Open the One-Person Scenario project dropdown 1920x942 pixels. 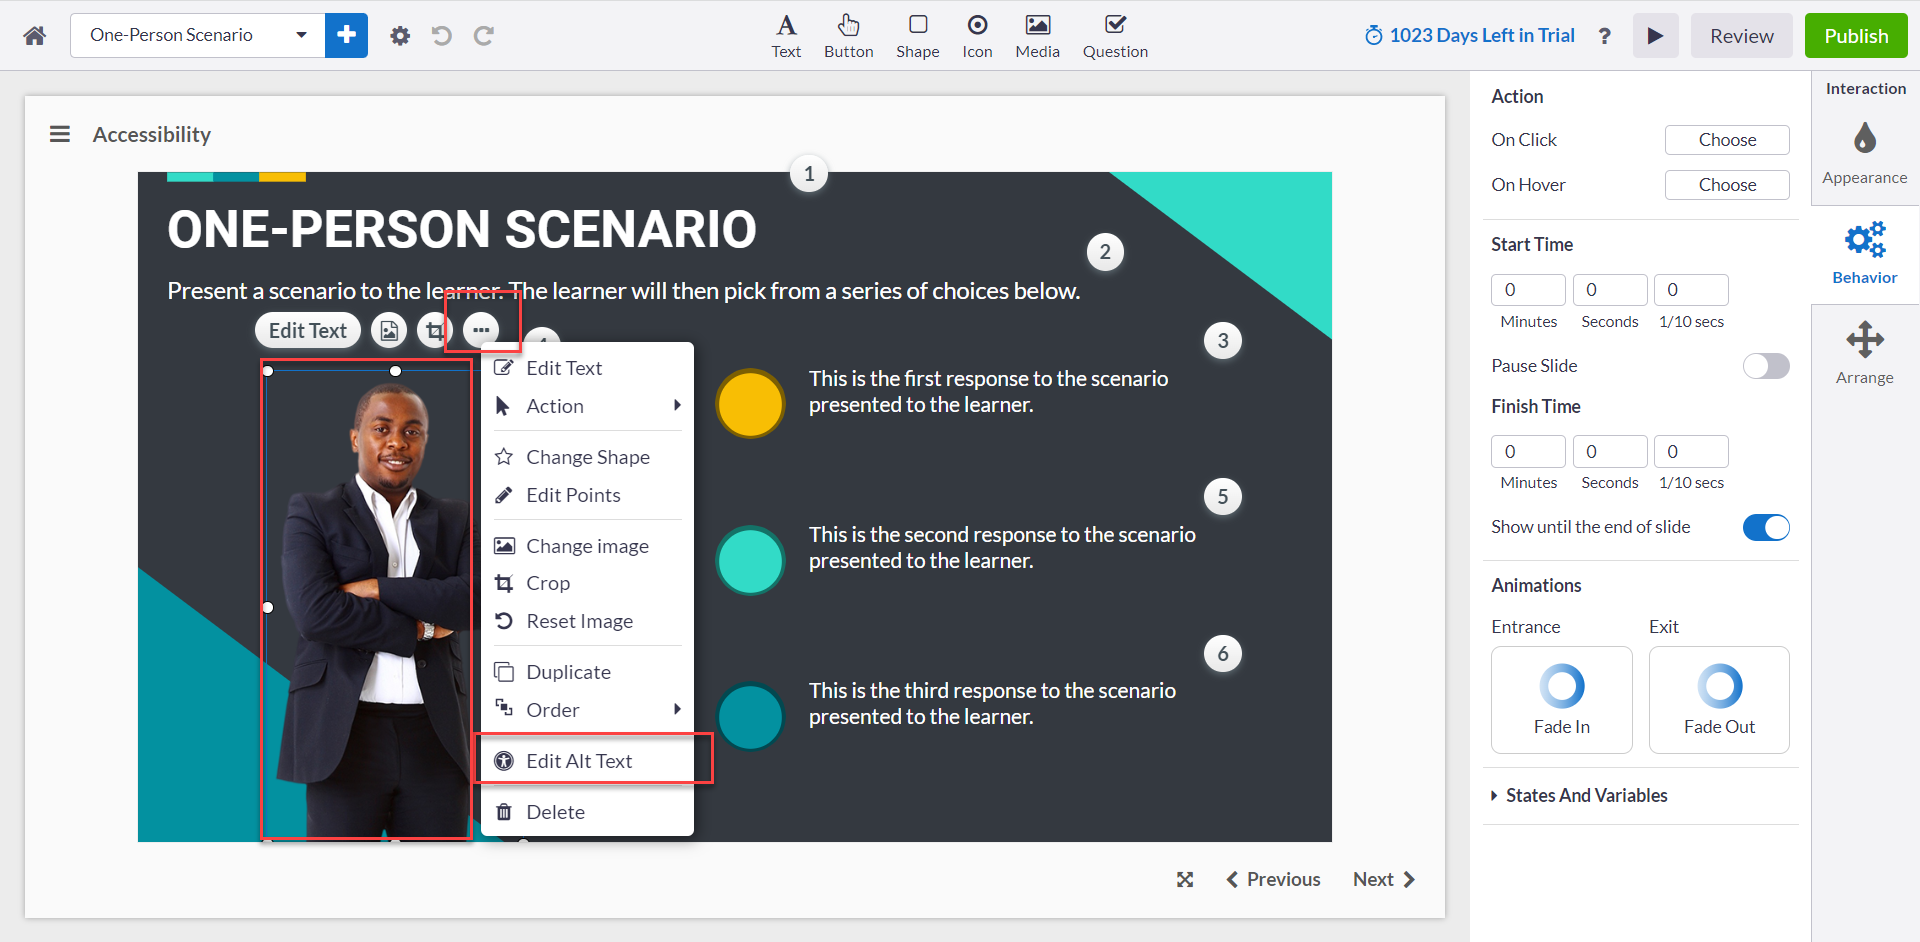point(198,35)
